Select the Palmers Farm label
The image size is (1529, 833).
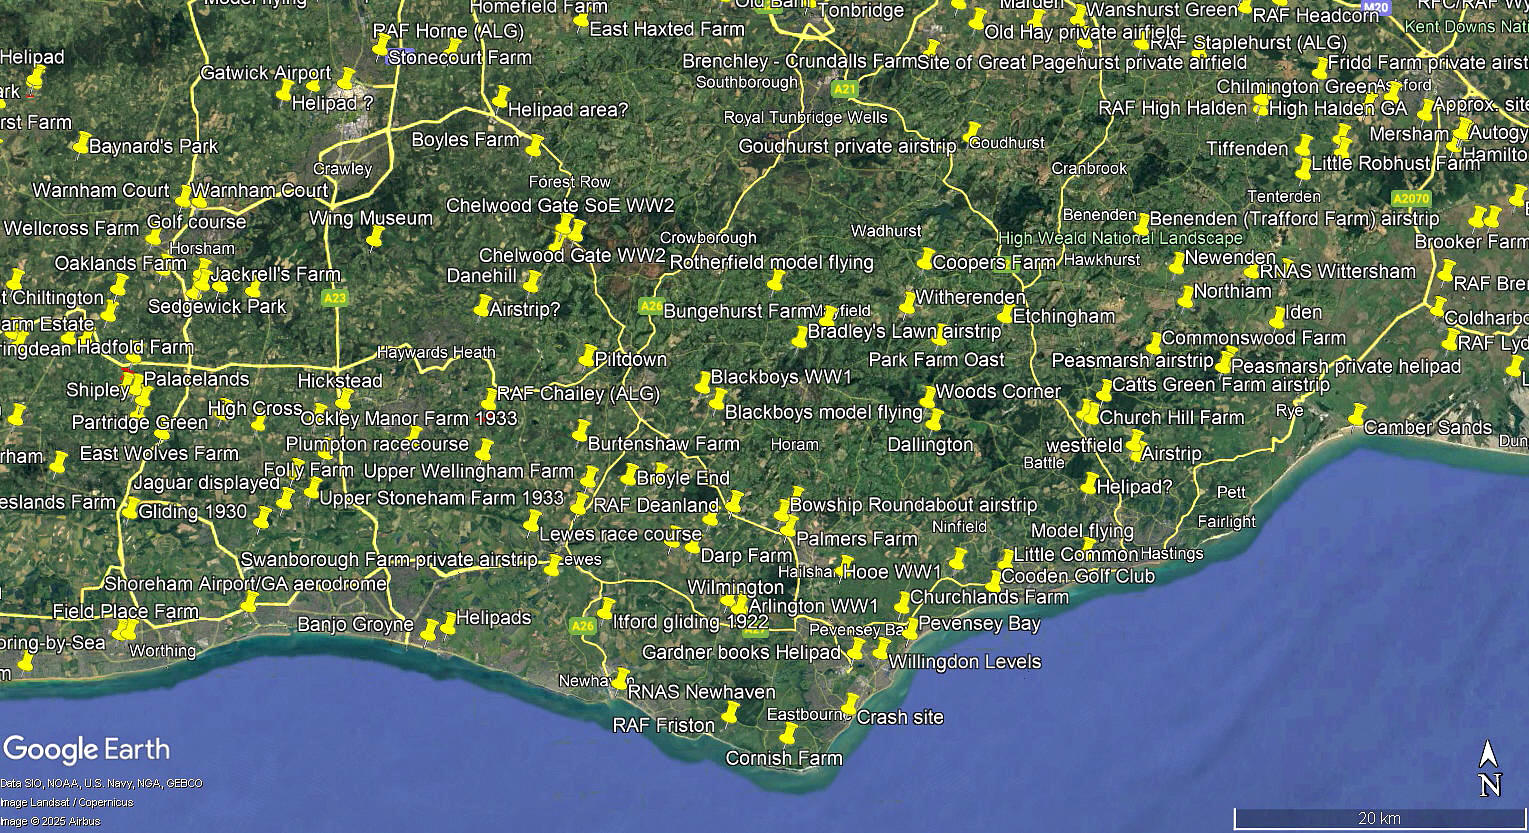(x=857, y=539)
